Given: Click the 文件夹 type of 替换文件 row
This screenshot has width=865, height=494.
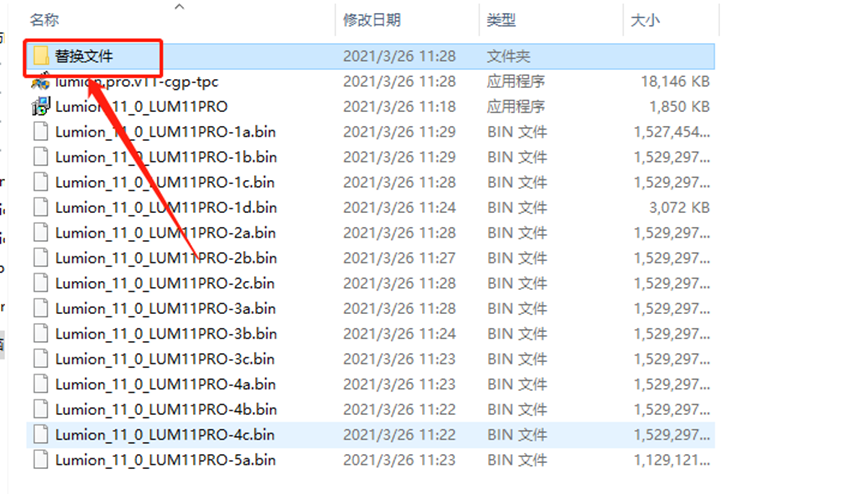Looking at the screenshot, I should (x=509, y=56).
